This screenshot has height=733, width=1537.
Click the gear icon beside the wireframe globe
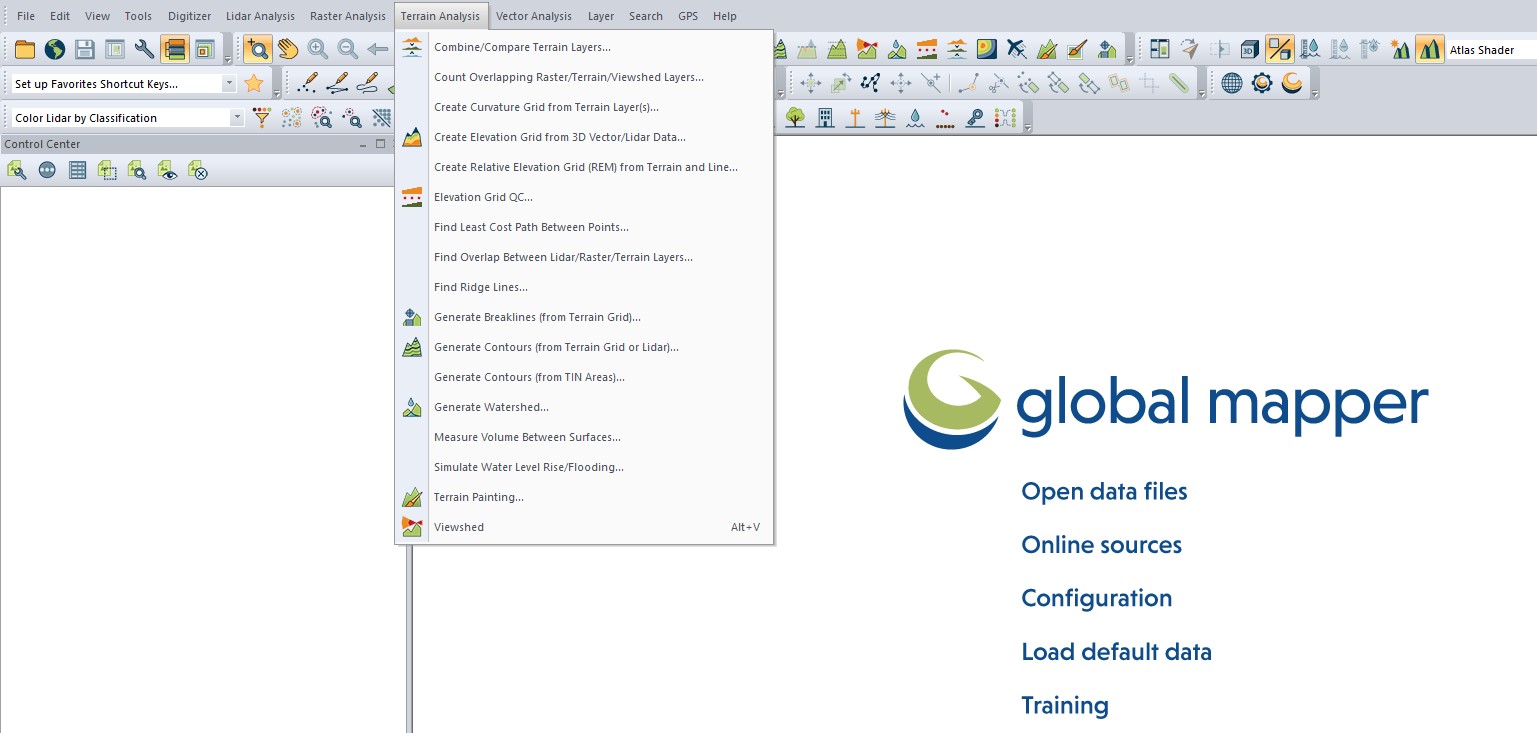(x=1262, y=83)
